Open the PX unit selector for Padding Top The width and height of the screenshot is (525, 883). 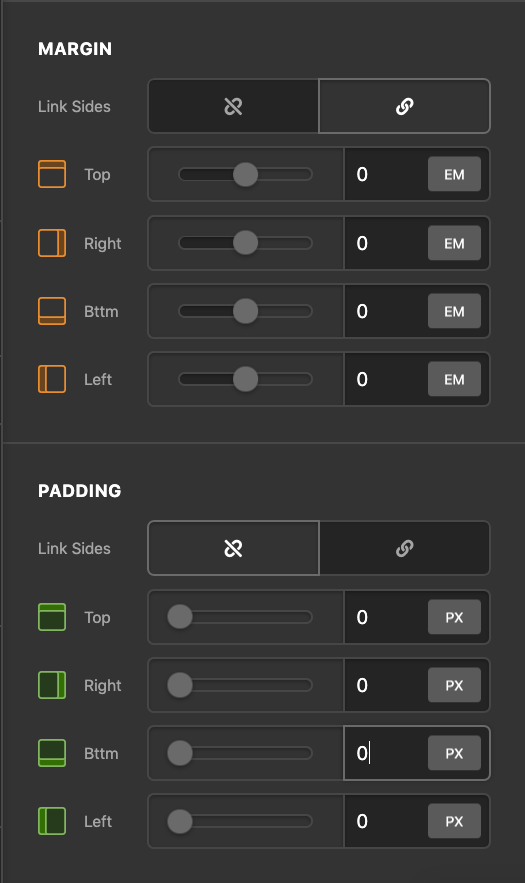coord(454,617)
